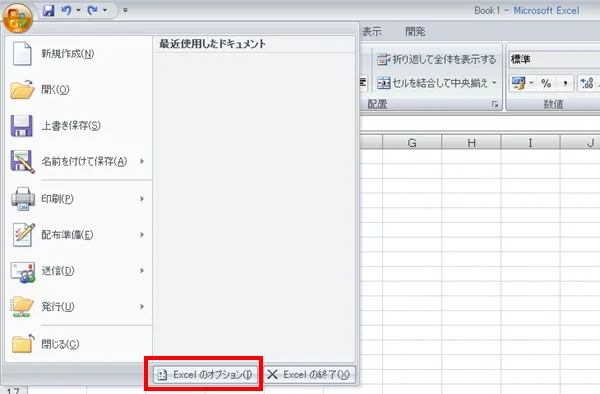Open the 標準 number format combo box
The width and height of the screenshot is (600, 394).
coord(554,59)
